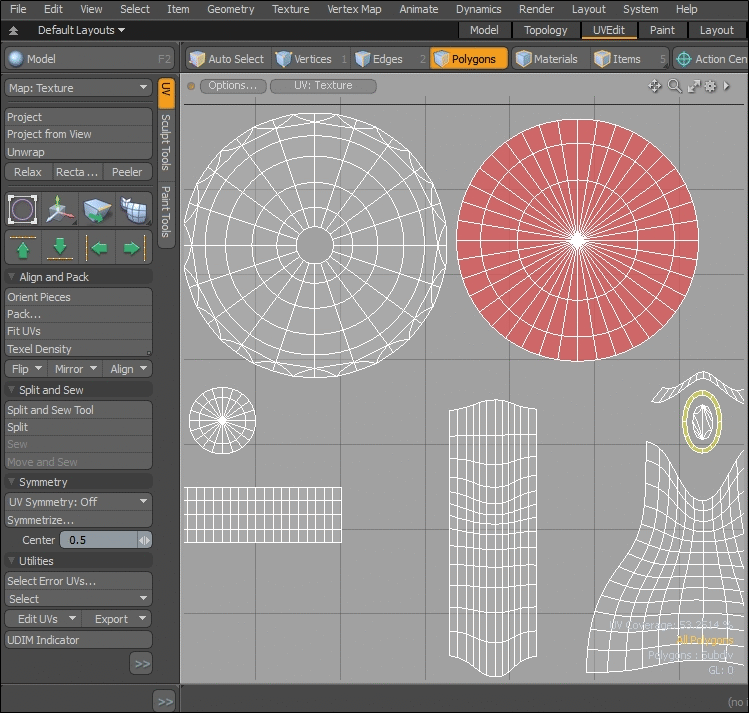Click the align UVs left arrow icon
Screen dimensions: 749x713
97,247
